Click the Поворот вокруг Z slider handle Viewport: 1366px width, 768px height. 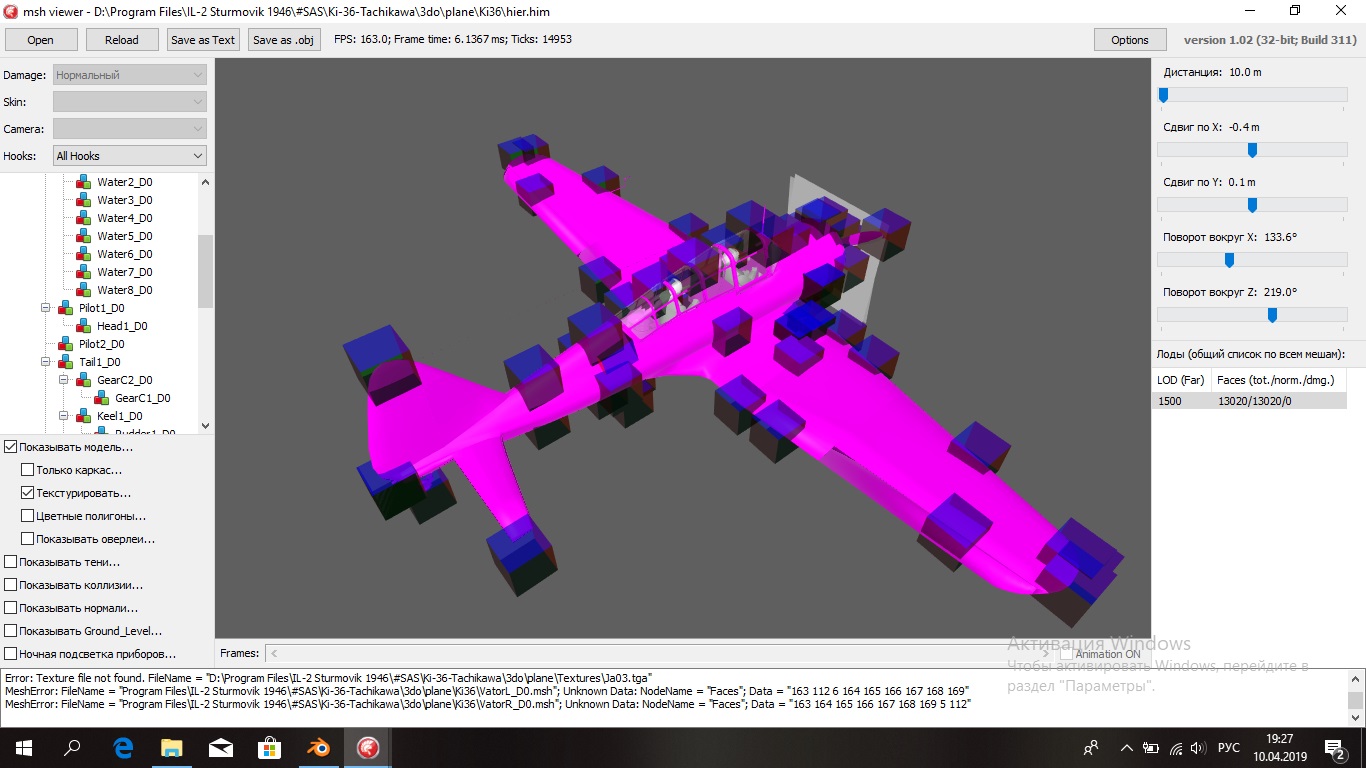(1272, 315)
